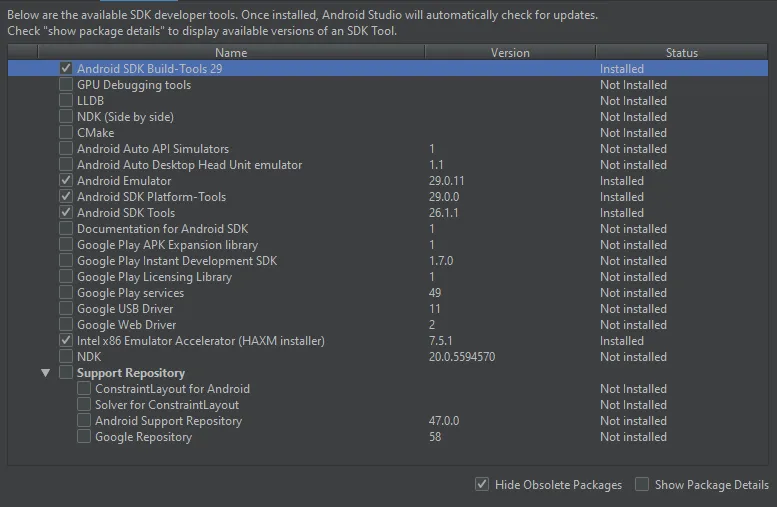
Task: Toggle Hide Obsolete Packages option
Action: 483,485
